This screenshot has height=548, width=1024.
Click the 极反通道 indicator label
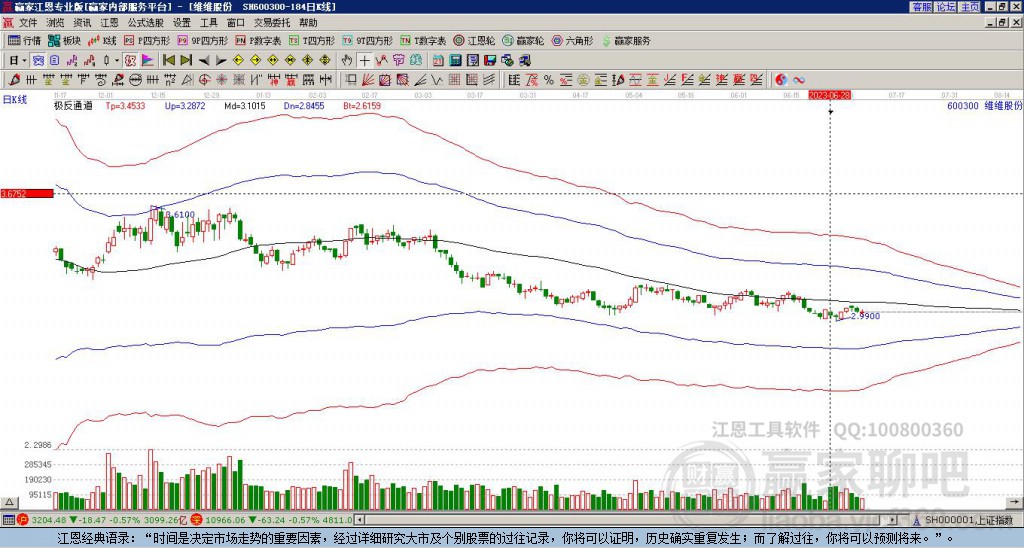[73, 105]
